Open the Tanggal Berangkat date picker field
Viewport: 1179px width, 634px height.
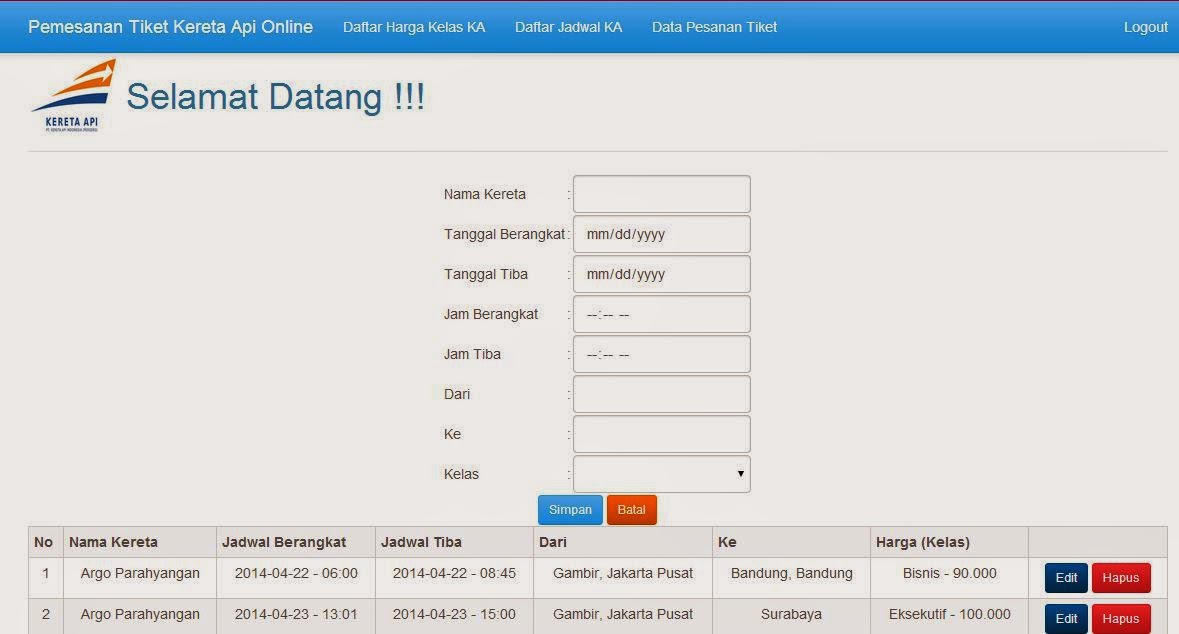(660, 233)
